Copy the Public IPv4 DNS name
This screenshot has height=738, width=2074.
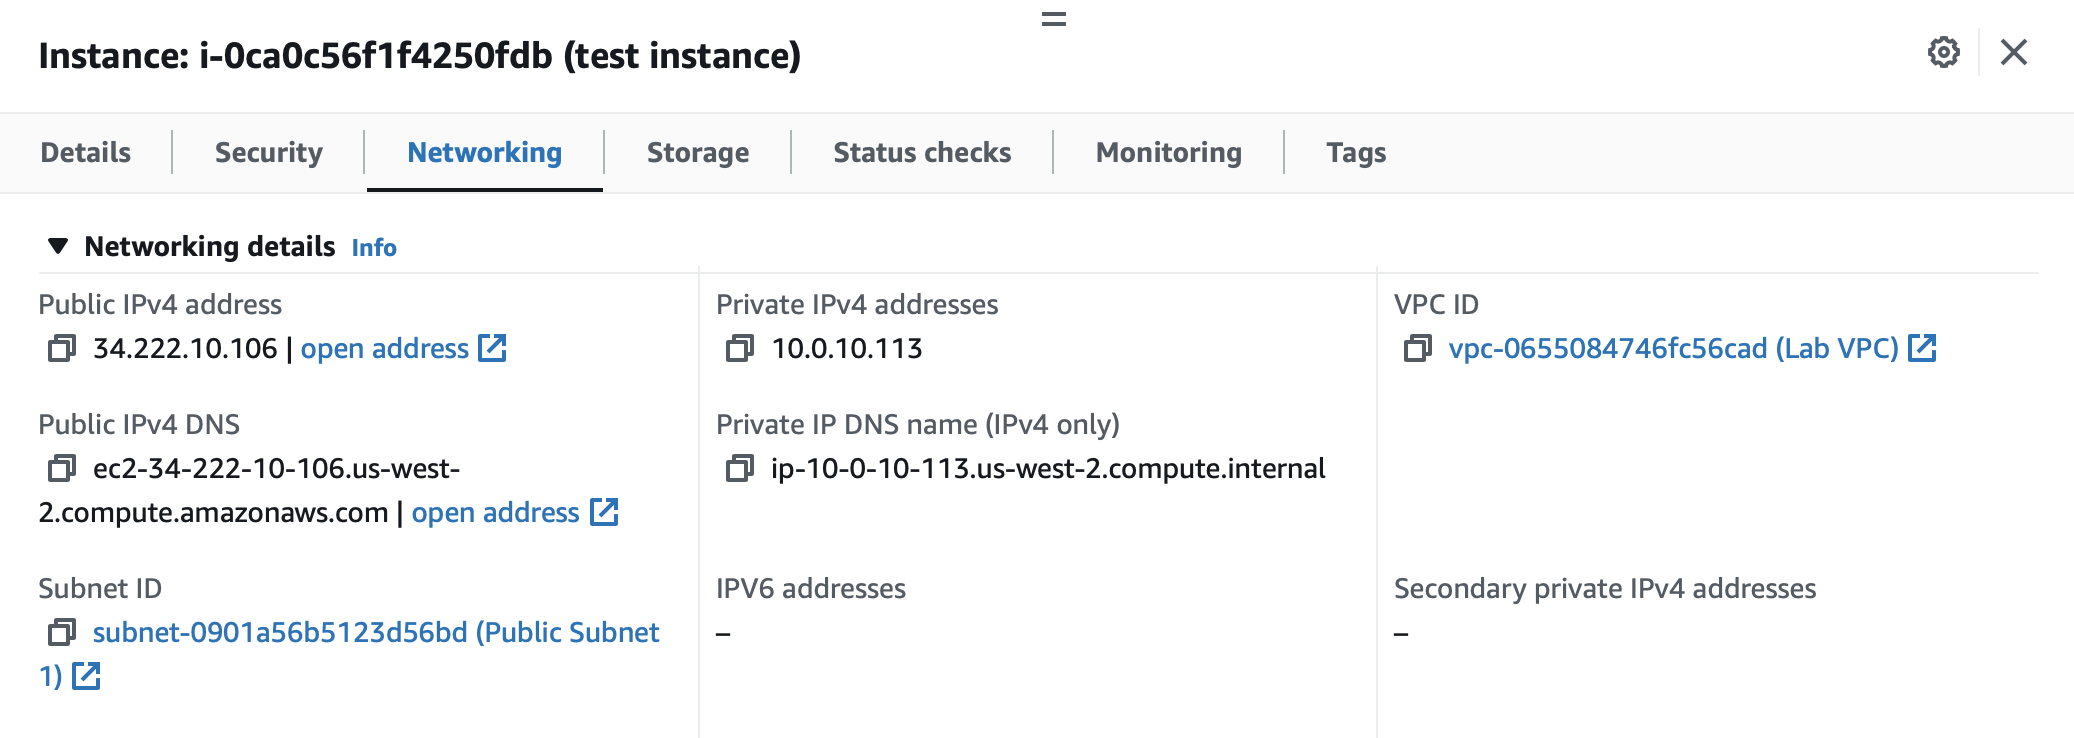click(62, 467)
